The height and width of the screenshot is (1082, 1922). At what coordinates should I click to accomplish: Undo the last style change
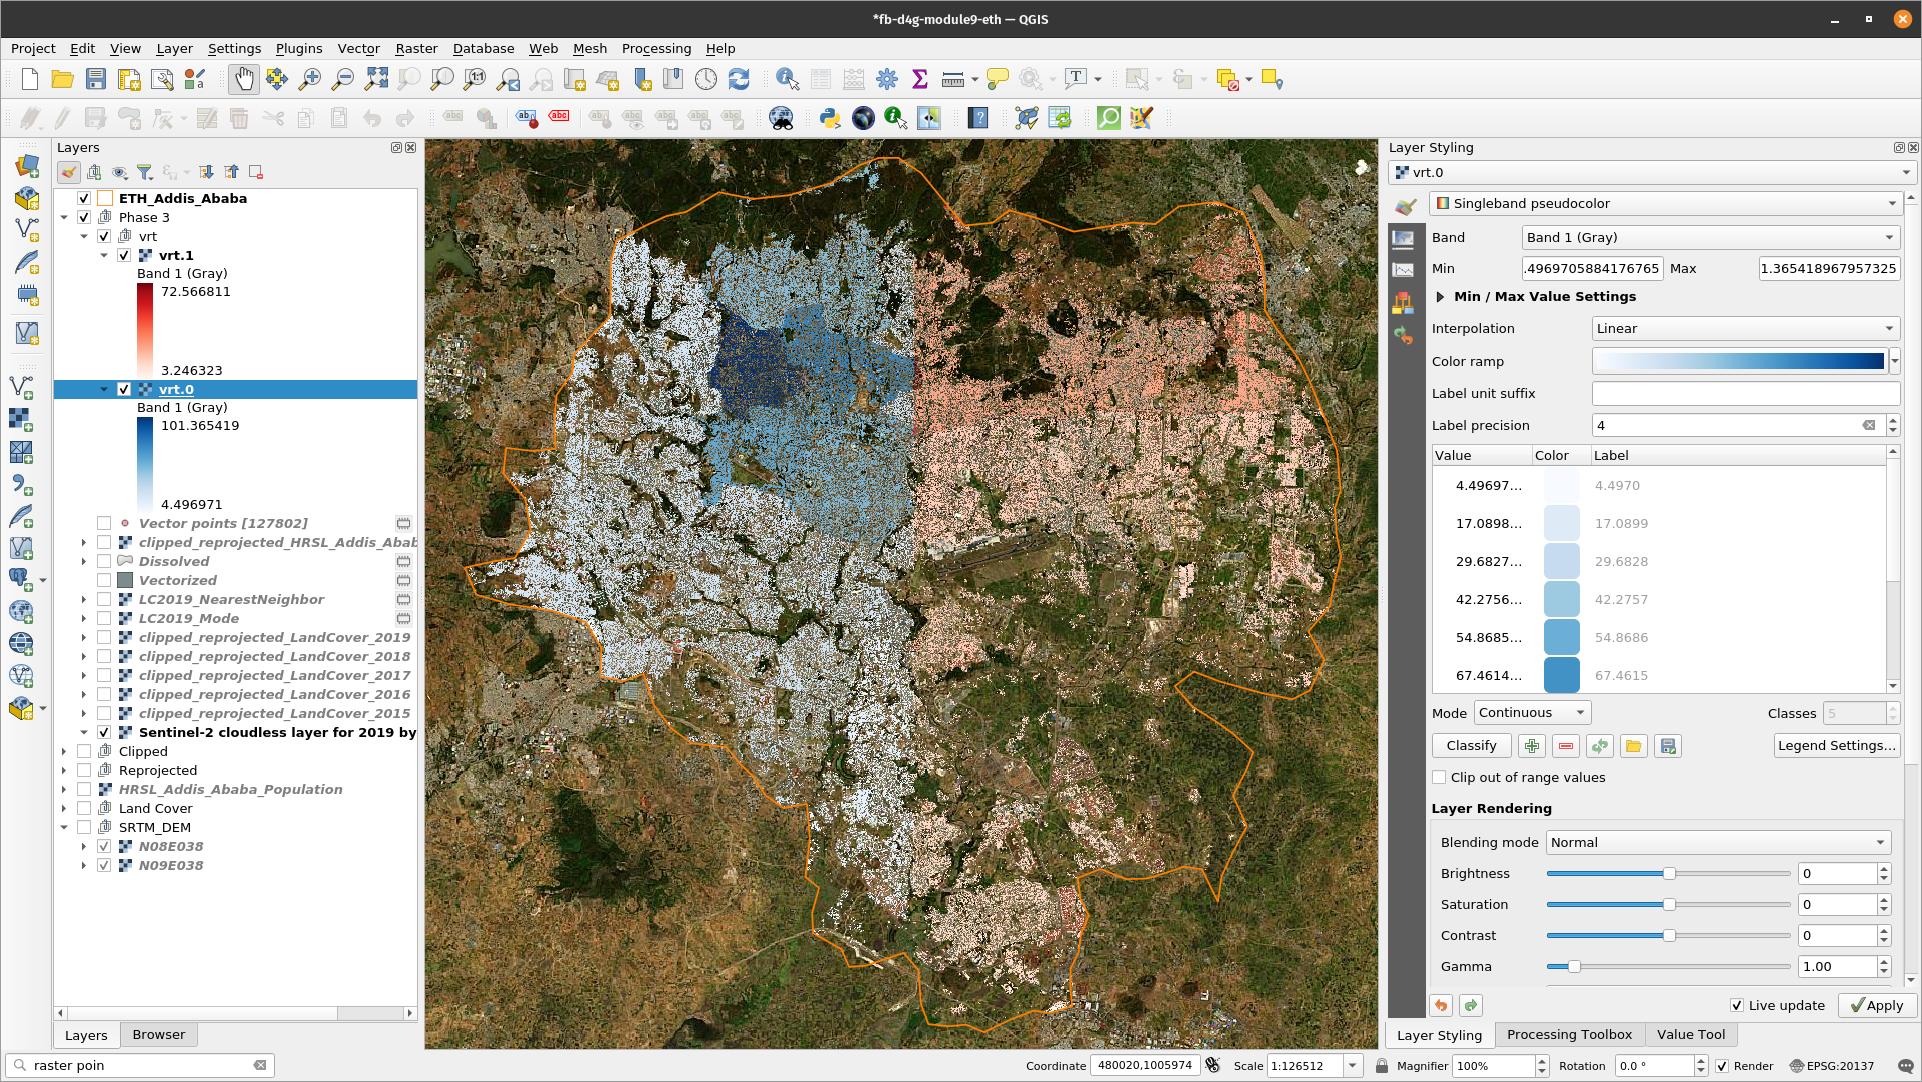pyautogui.click(x=1441, y=1006)
